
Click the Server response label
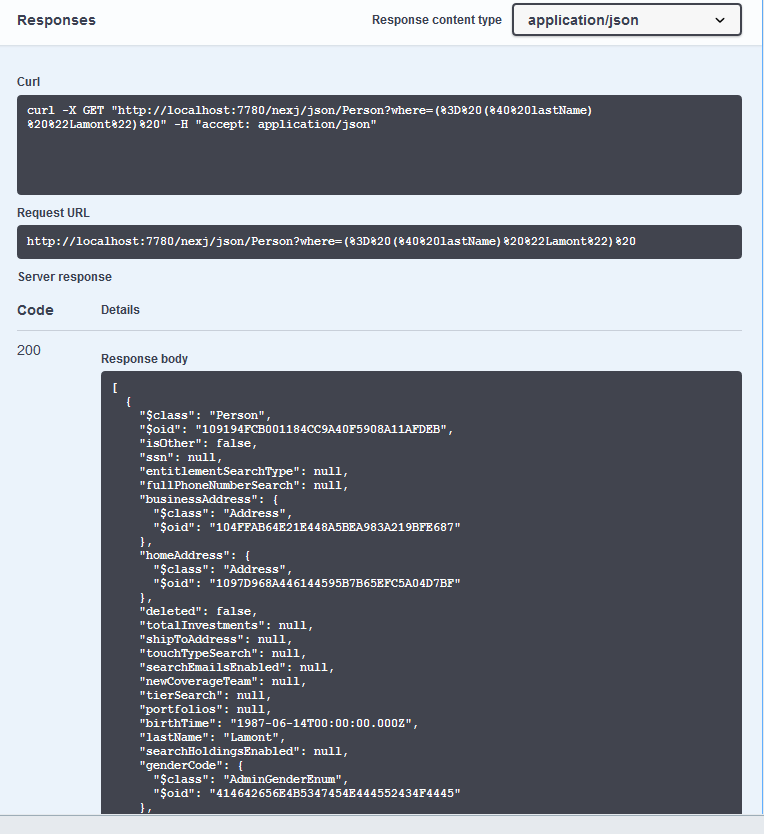64,276
